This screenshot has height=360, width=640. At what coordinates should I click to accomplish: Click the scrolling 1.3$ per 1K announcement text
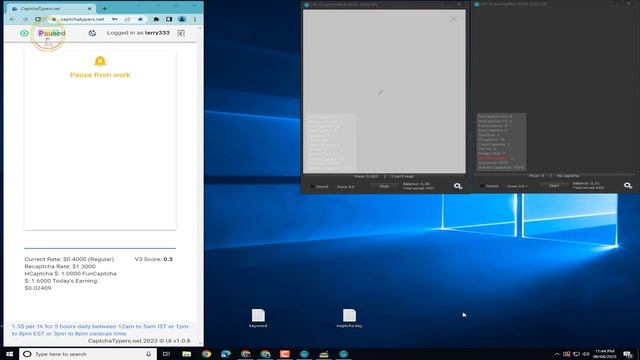pyautogui.click(x=100, y=330)
